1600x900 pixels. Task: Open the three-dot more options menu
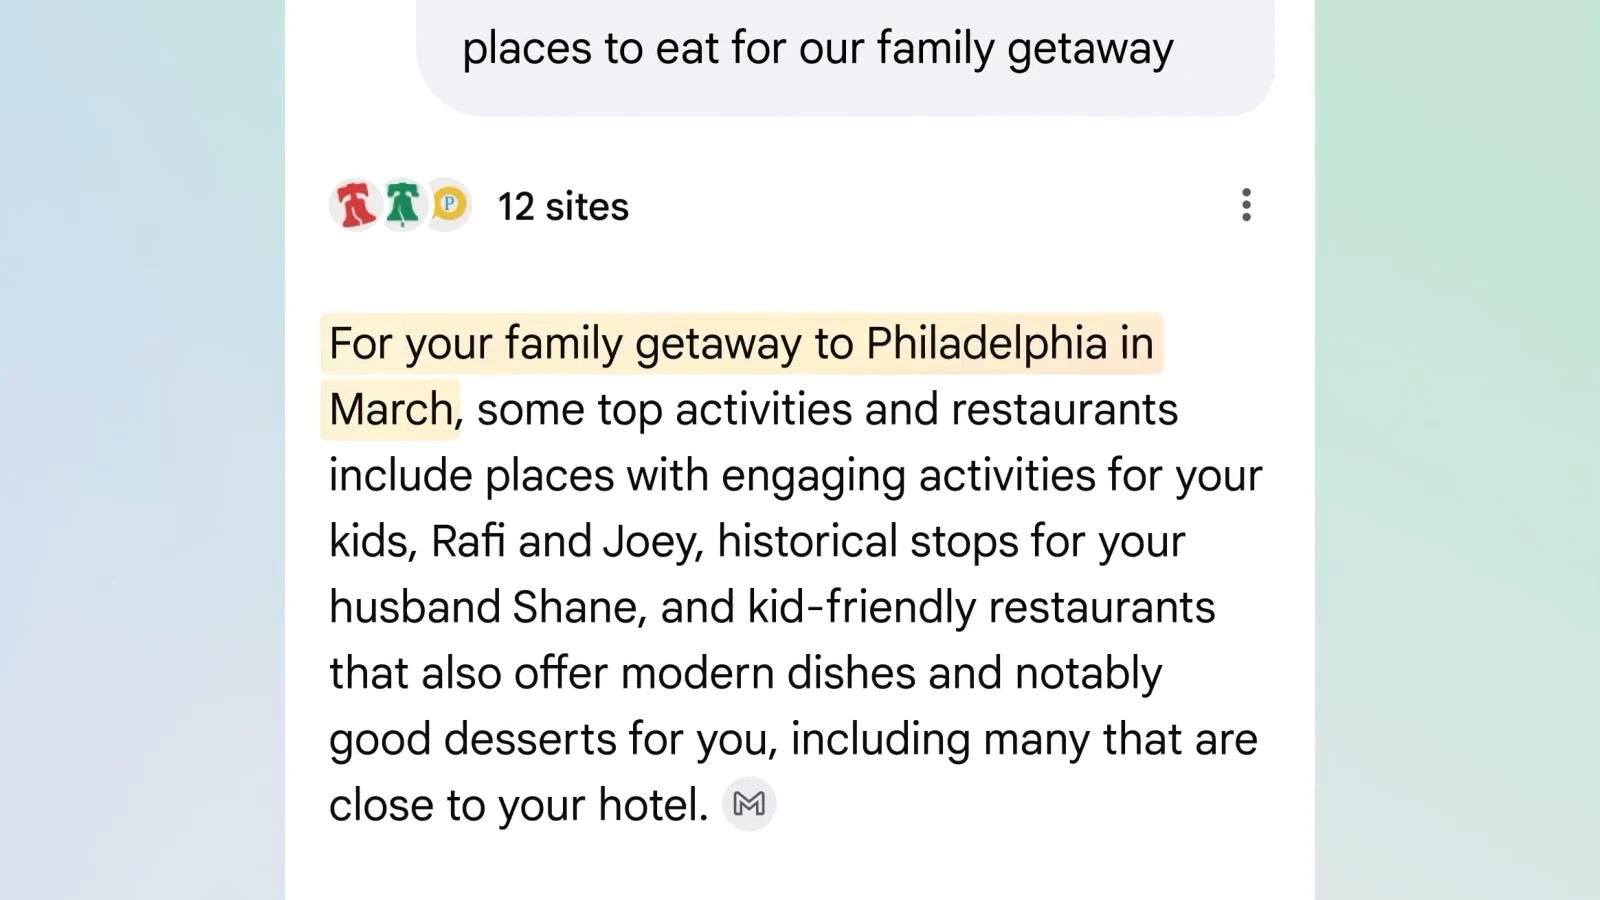(x=1246, y=205)
